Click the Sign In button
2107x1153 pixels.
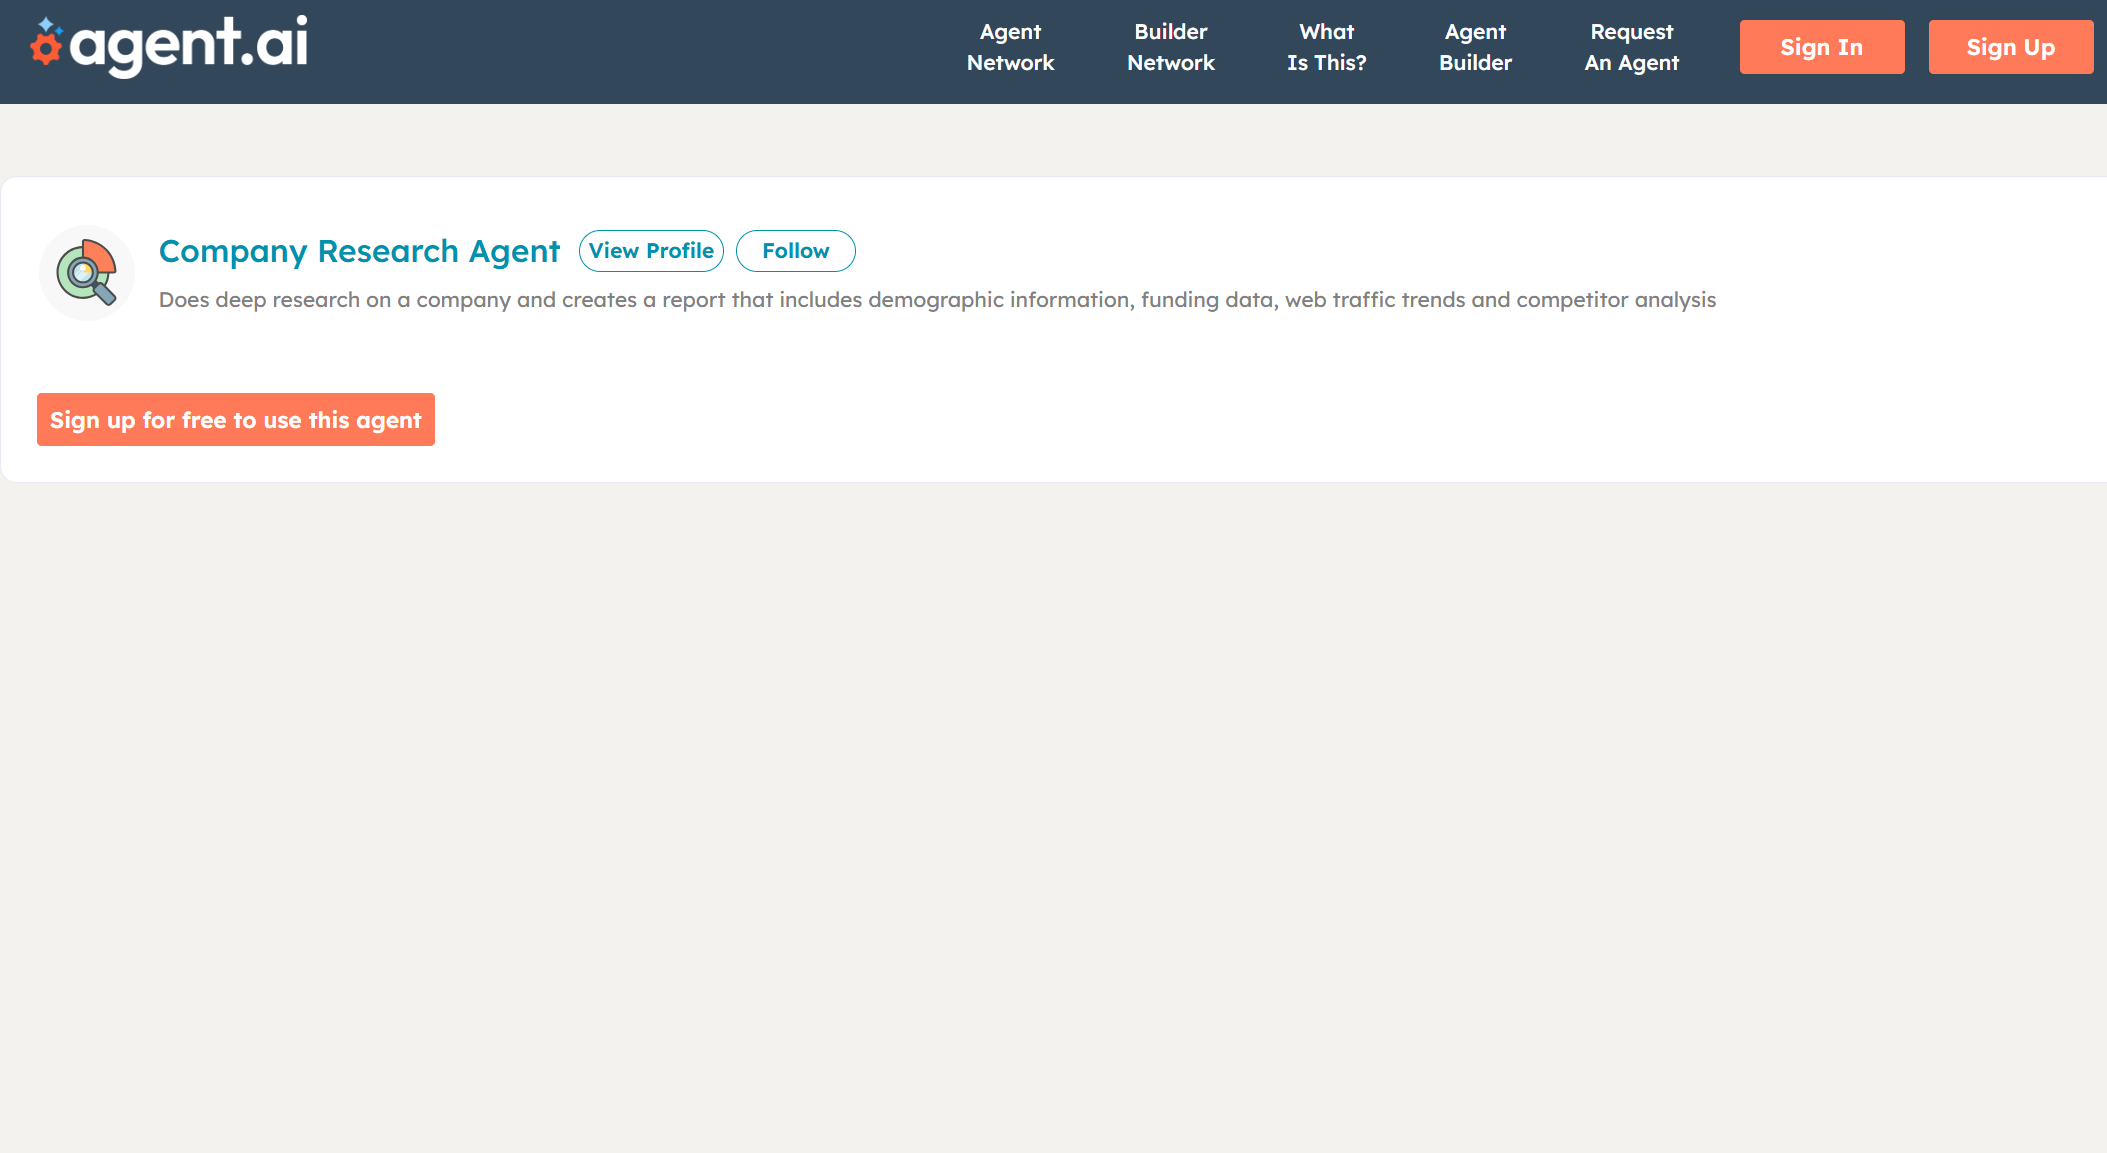click(x=1822, y=46)
